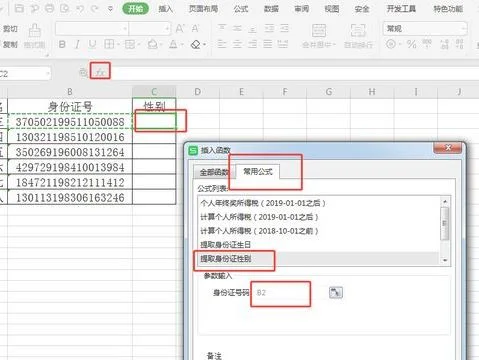Open the font name dropdown

coord(125,29)
